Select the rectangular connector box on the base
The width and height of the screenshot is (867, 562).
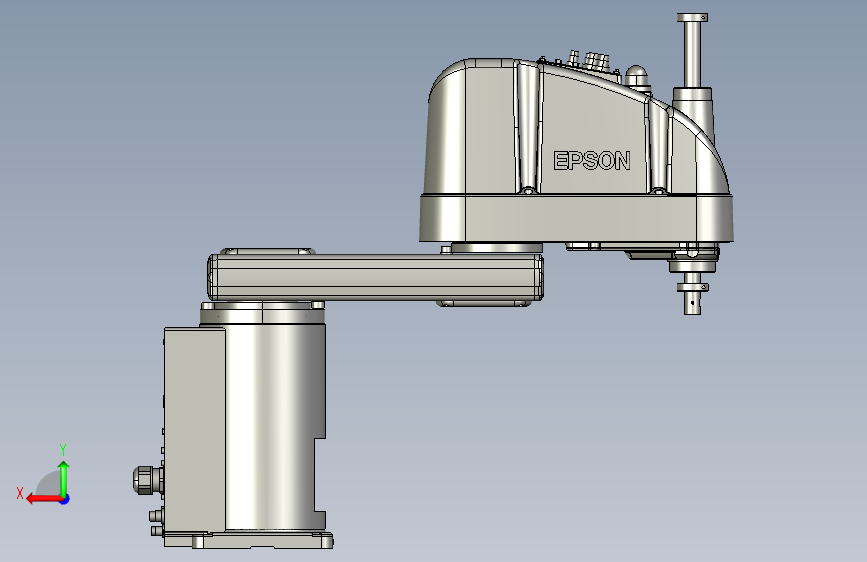(194, 430)
